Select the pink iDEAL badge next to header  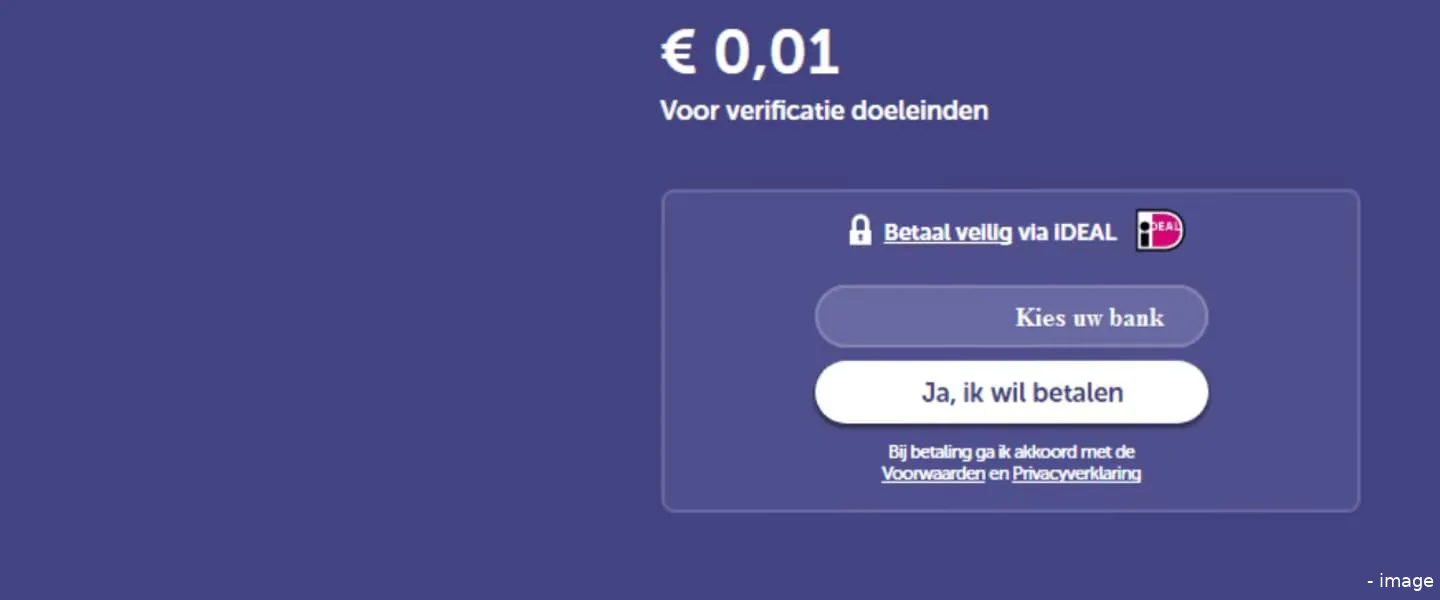[1159, 231]
